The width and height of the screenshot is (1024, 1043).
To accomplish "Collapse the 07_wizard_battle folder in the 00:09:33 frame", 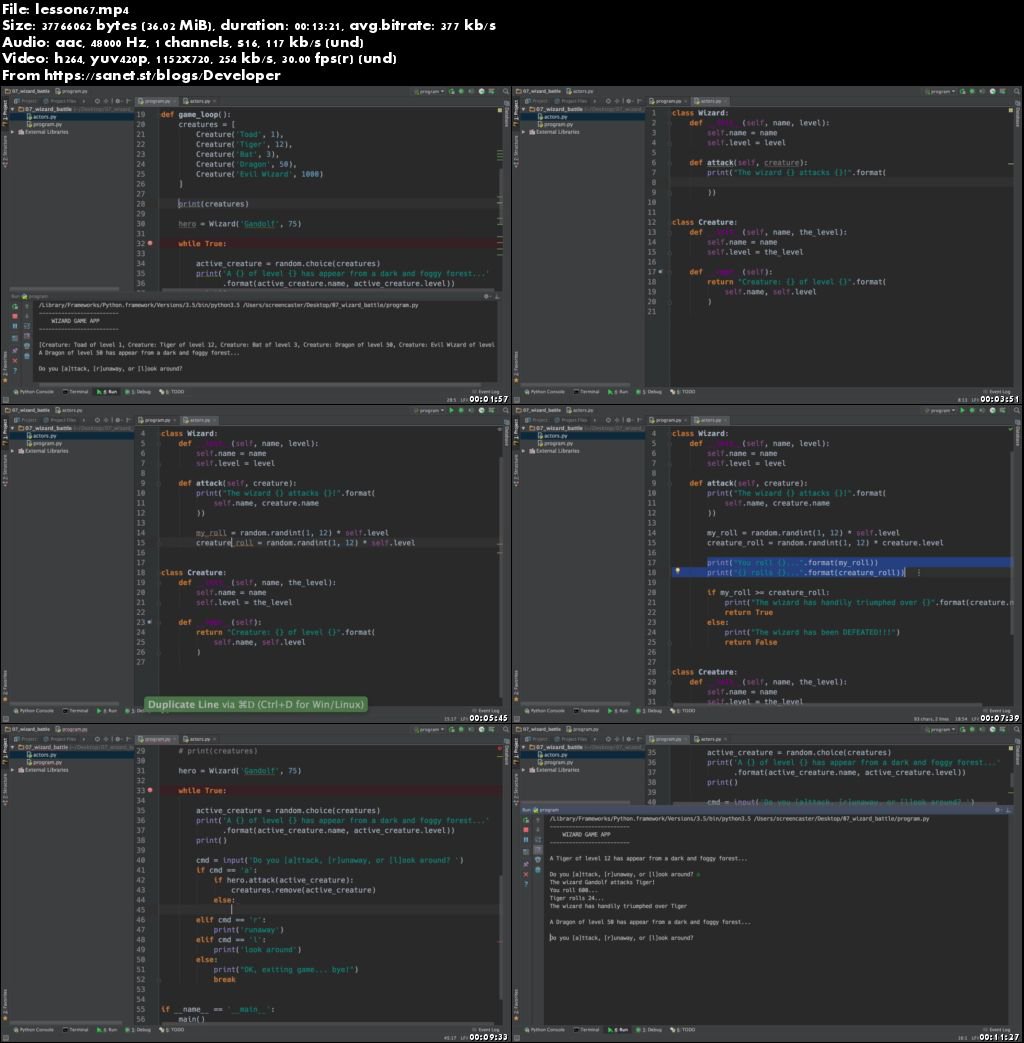I will click(13, 747).
